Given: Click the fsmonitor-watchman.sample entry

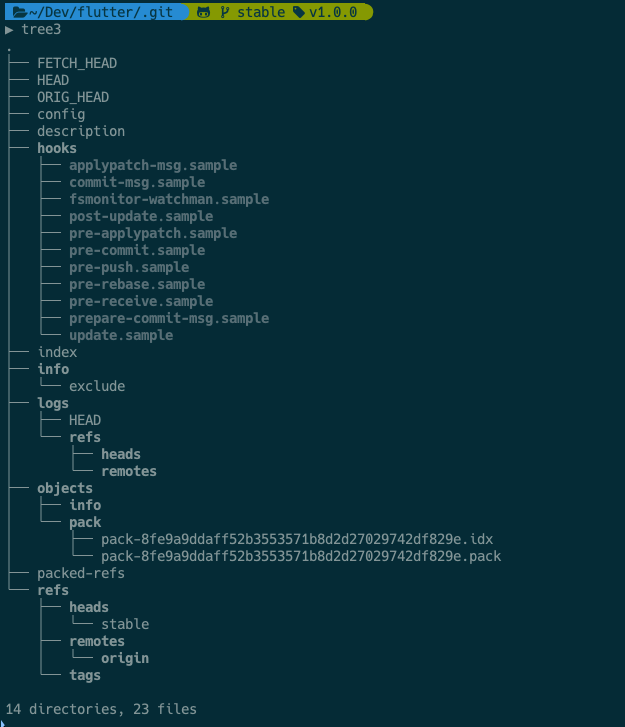Looking at the screenshot, I should 169,199.
